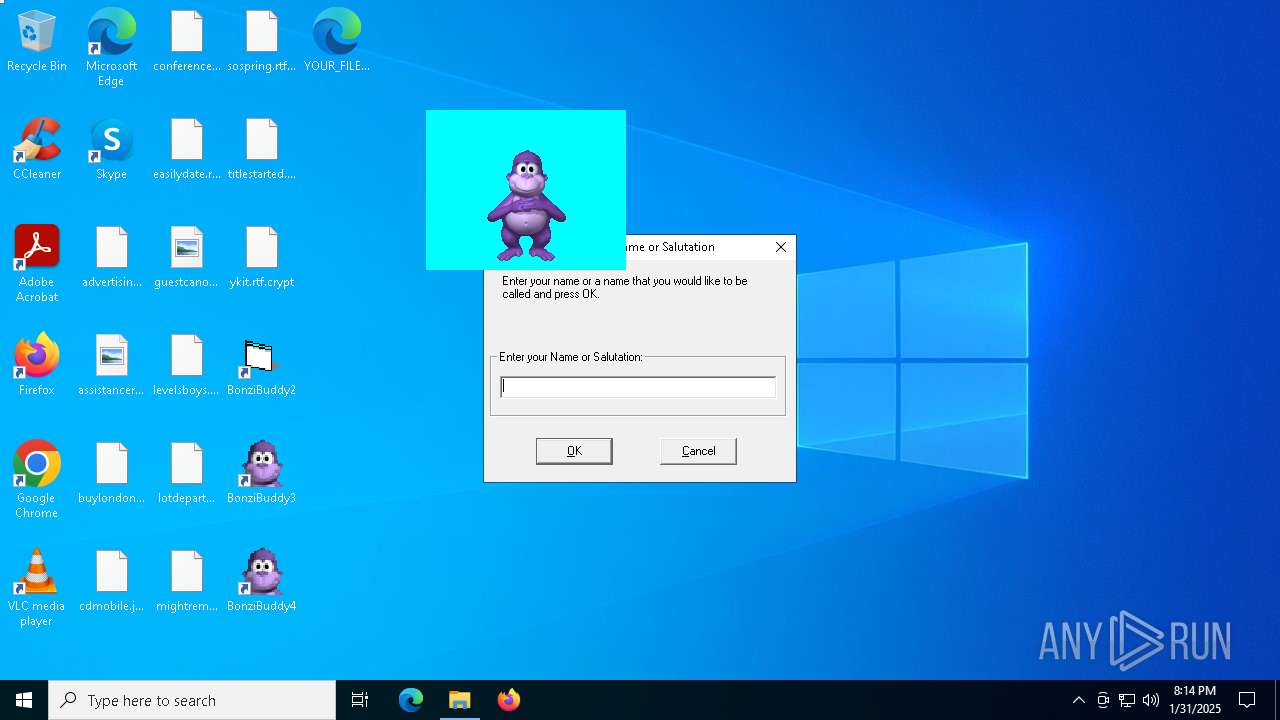Open the BonziBuddy4 shortcut
Screen dimensions: 1280x720
[x=262, y=582]
